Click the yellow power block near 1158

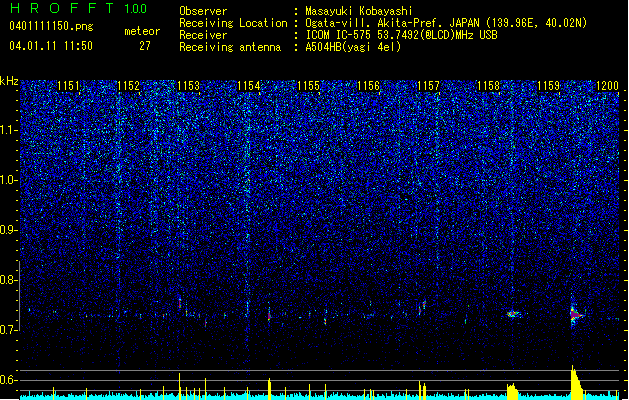tap(512, 391)
